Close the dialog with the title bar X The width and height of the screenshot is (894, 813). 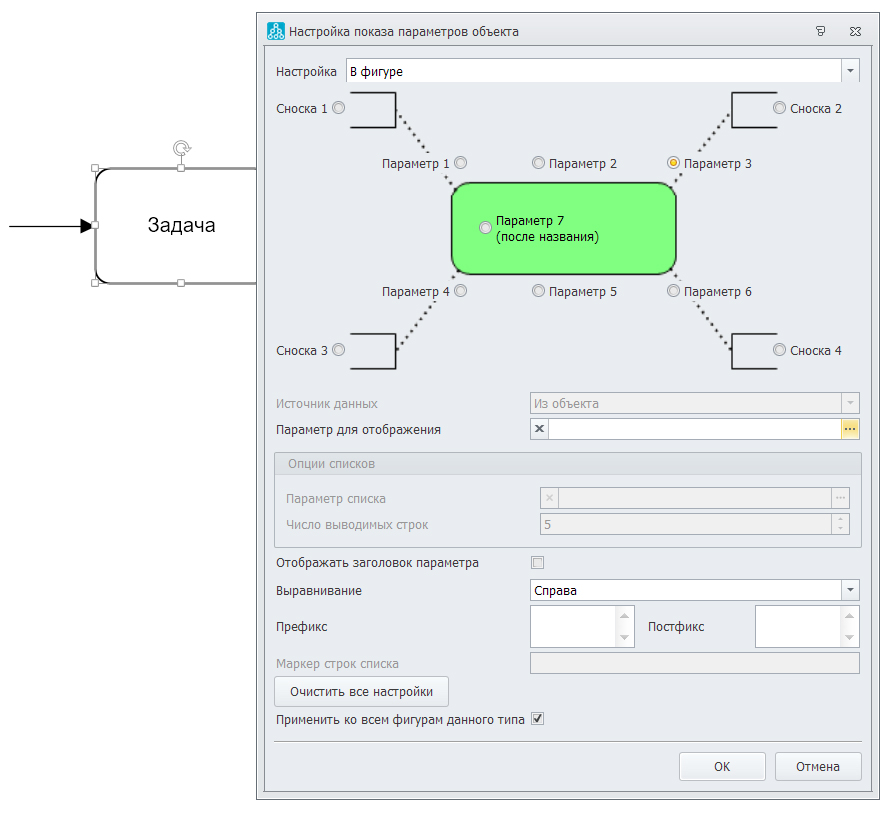click(x=855, y=31)
